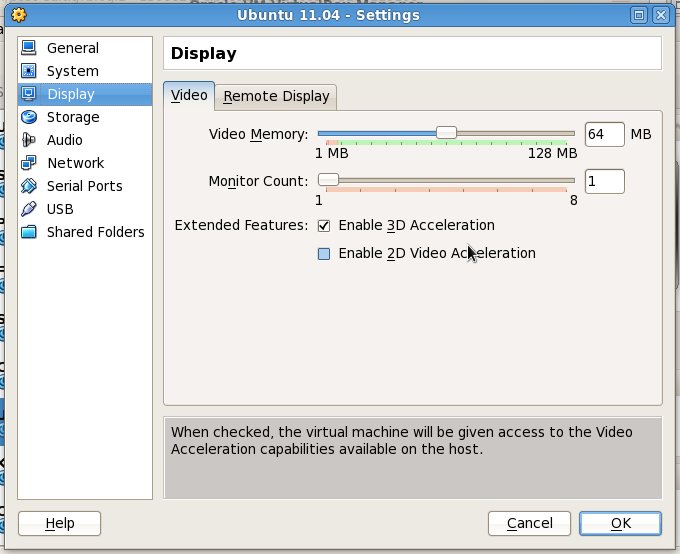
Task: Click the Serial Ports connector icon
Action: pos(28,186)
